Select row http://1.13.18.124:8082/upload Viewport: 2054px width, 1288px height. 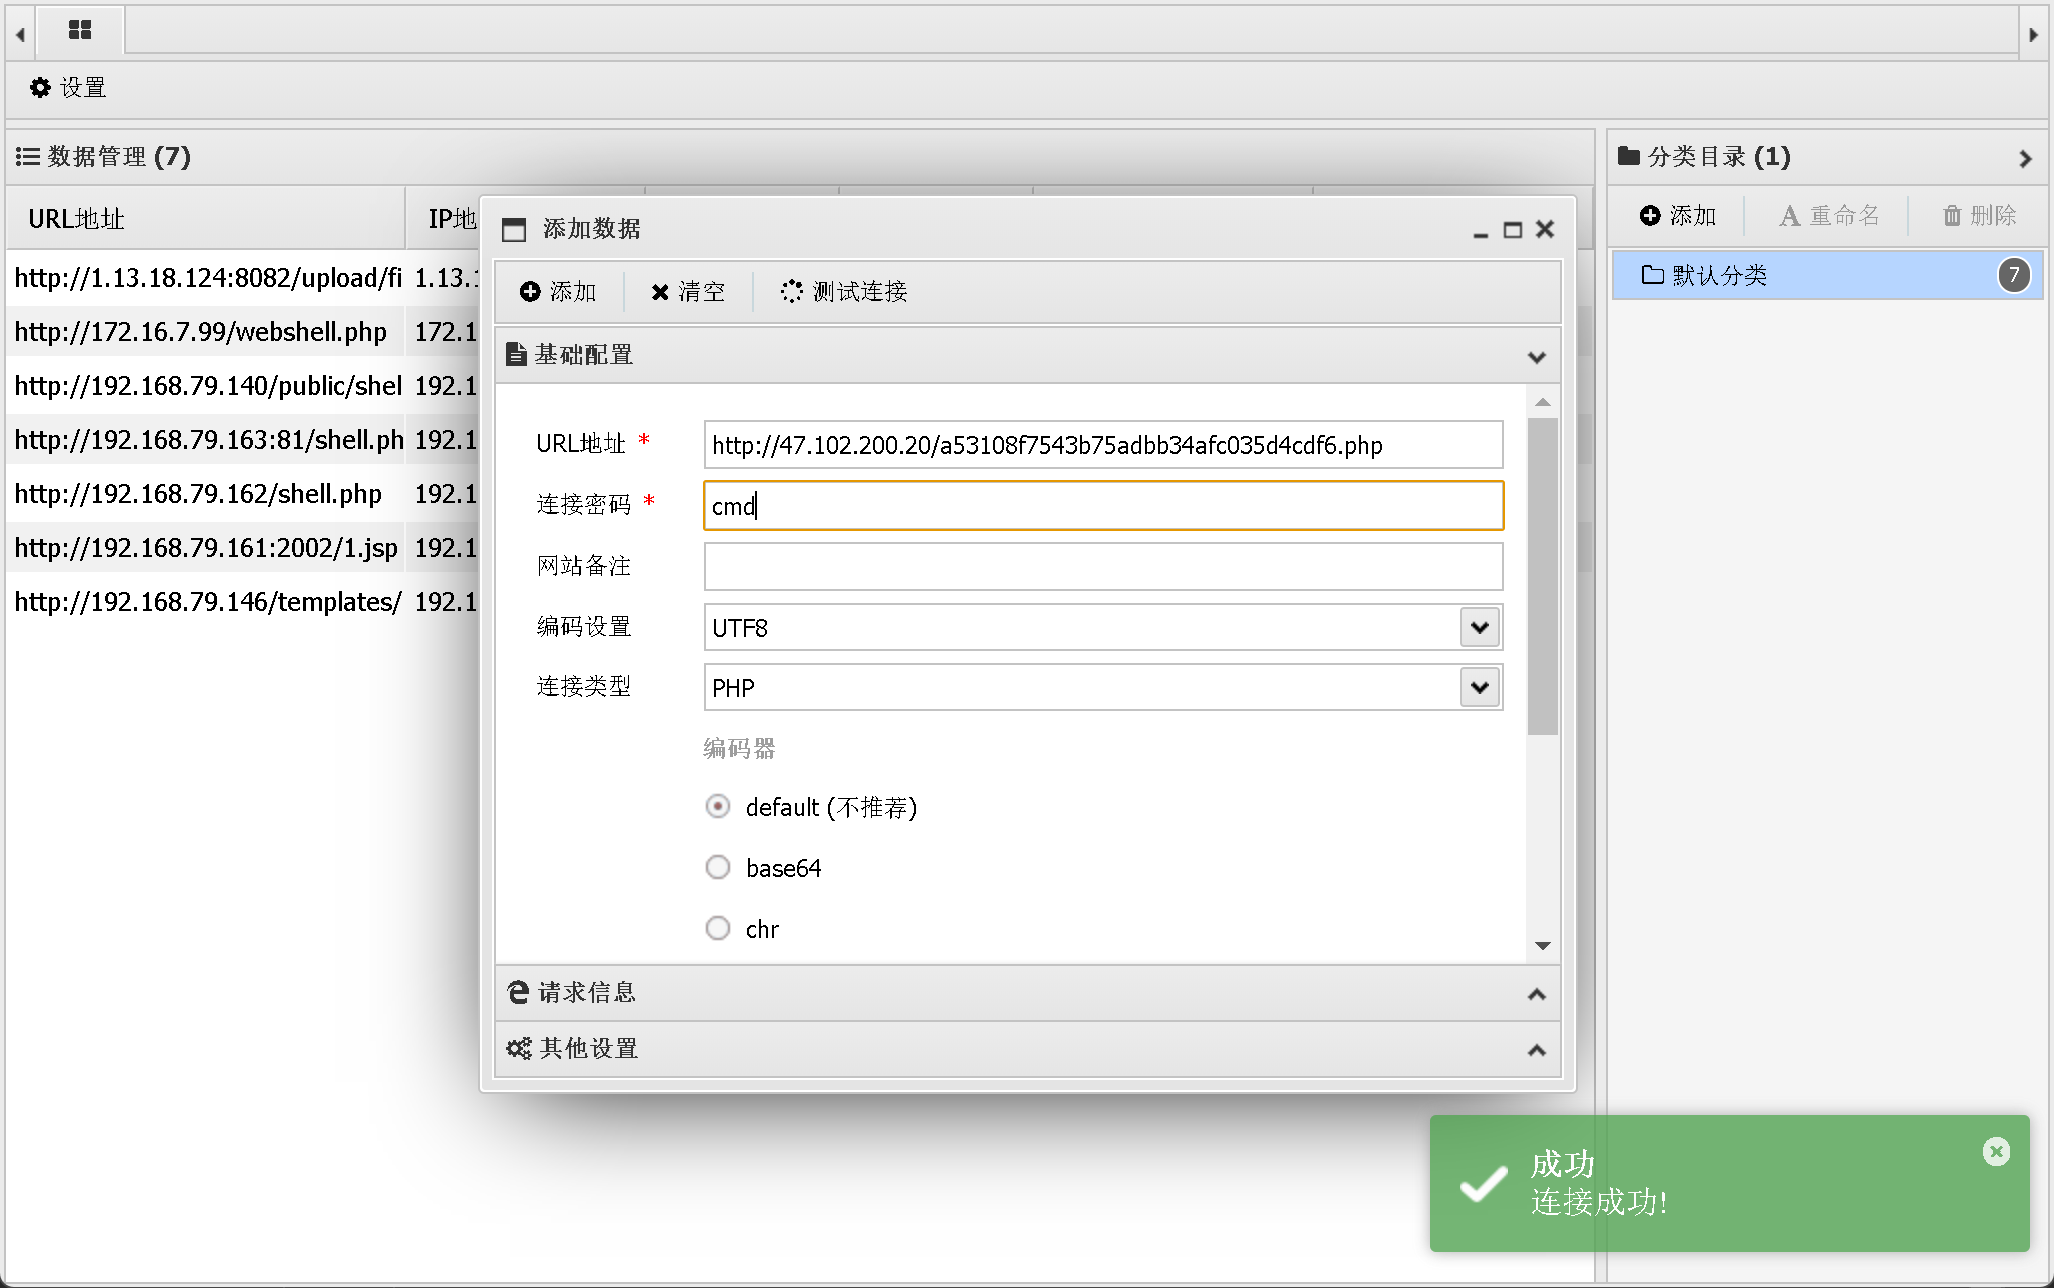[208, 278]
